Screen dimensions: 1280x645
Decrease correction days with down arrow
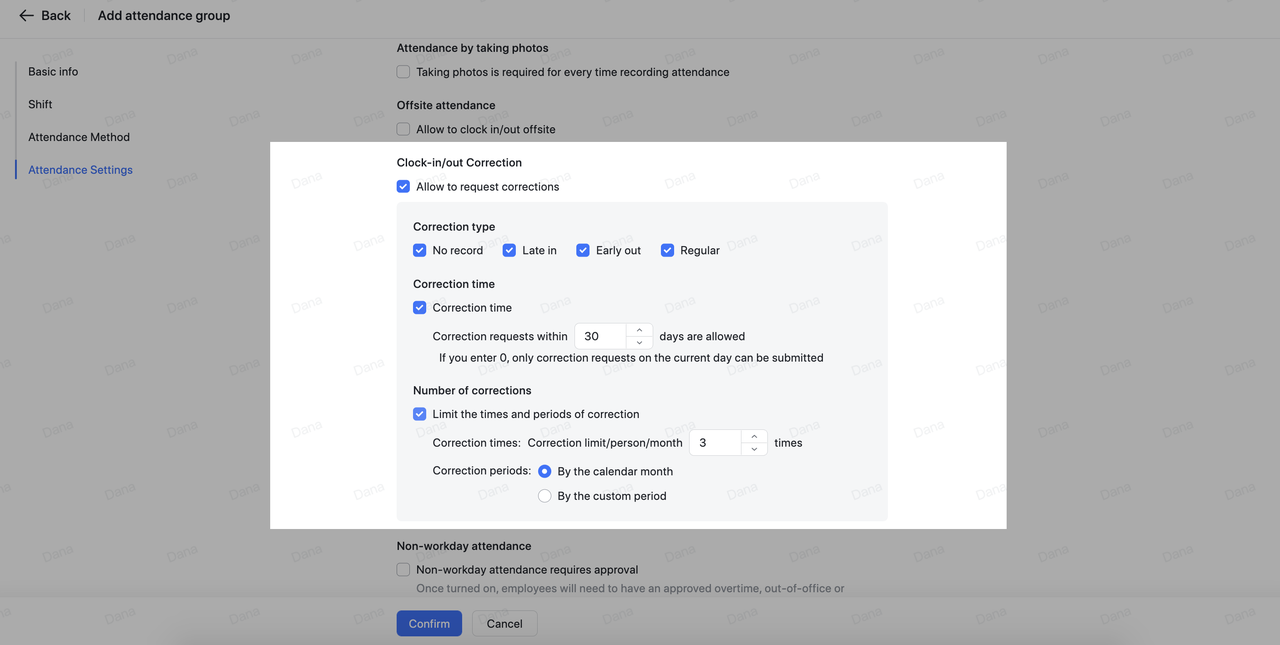coord(640,343)
